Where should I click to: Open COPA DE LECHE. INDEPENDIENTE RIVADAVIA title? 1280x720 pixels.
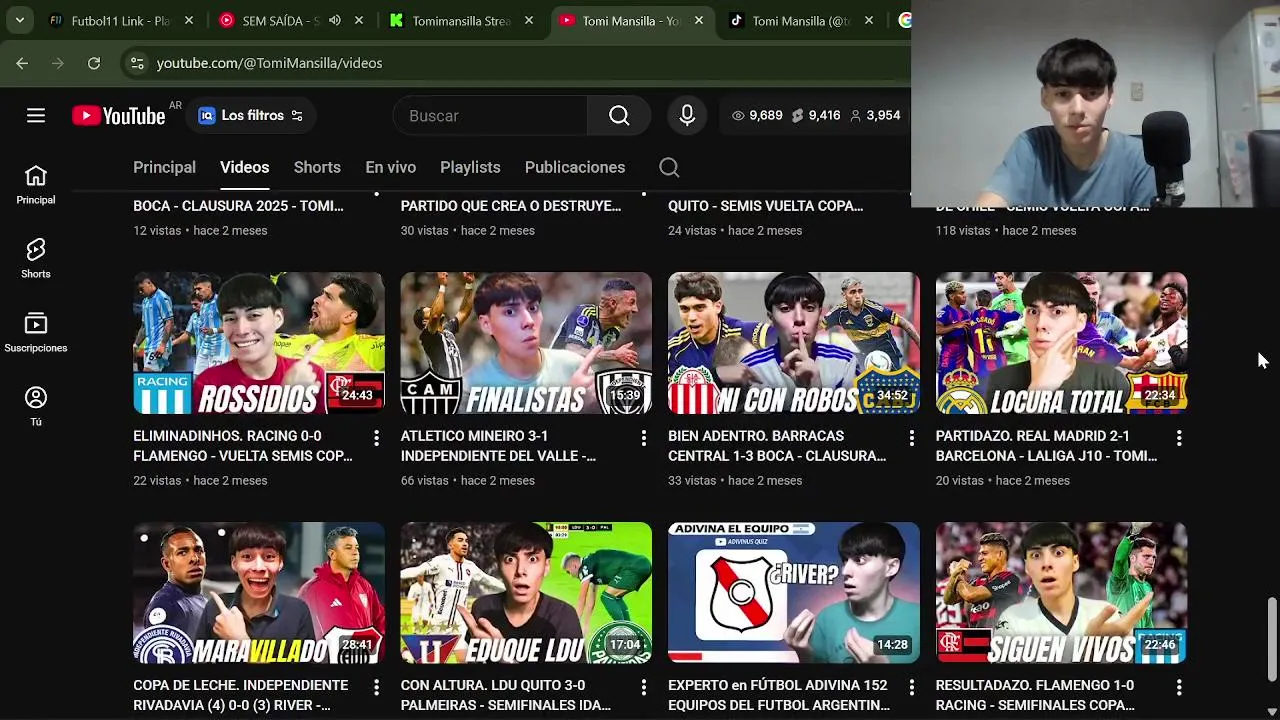click(241, 695)
